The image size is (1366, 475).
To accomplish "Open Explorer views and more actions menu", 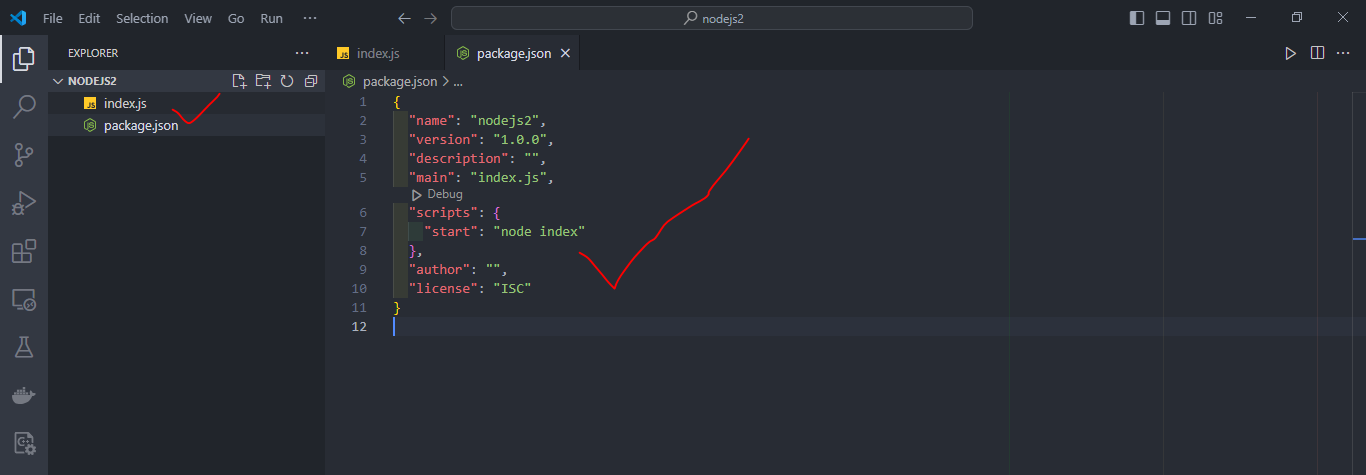I will point(302,53).
